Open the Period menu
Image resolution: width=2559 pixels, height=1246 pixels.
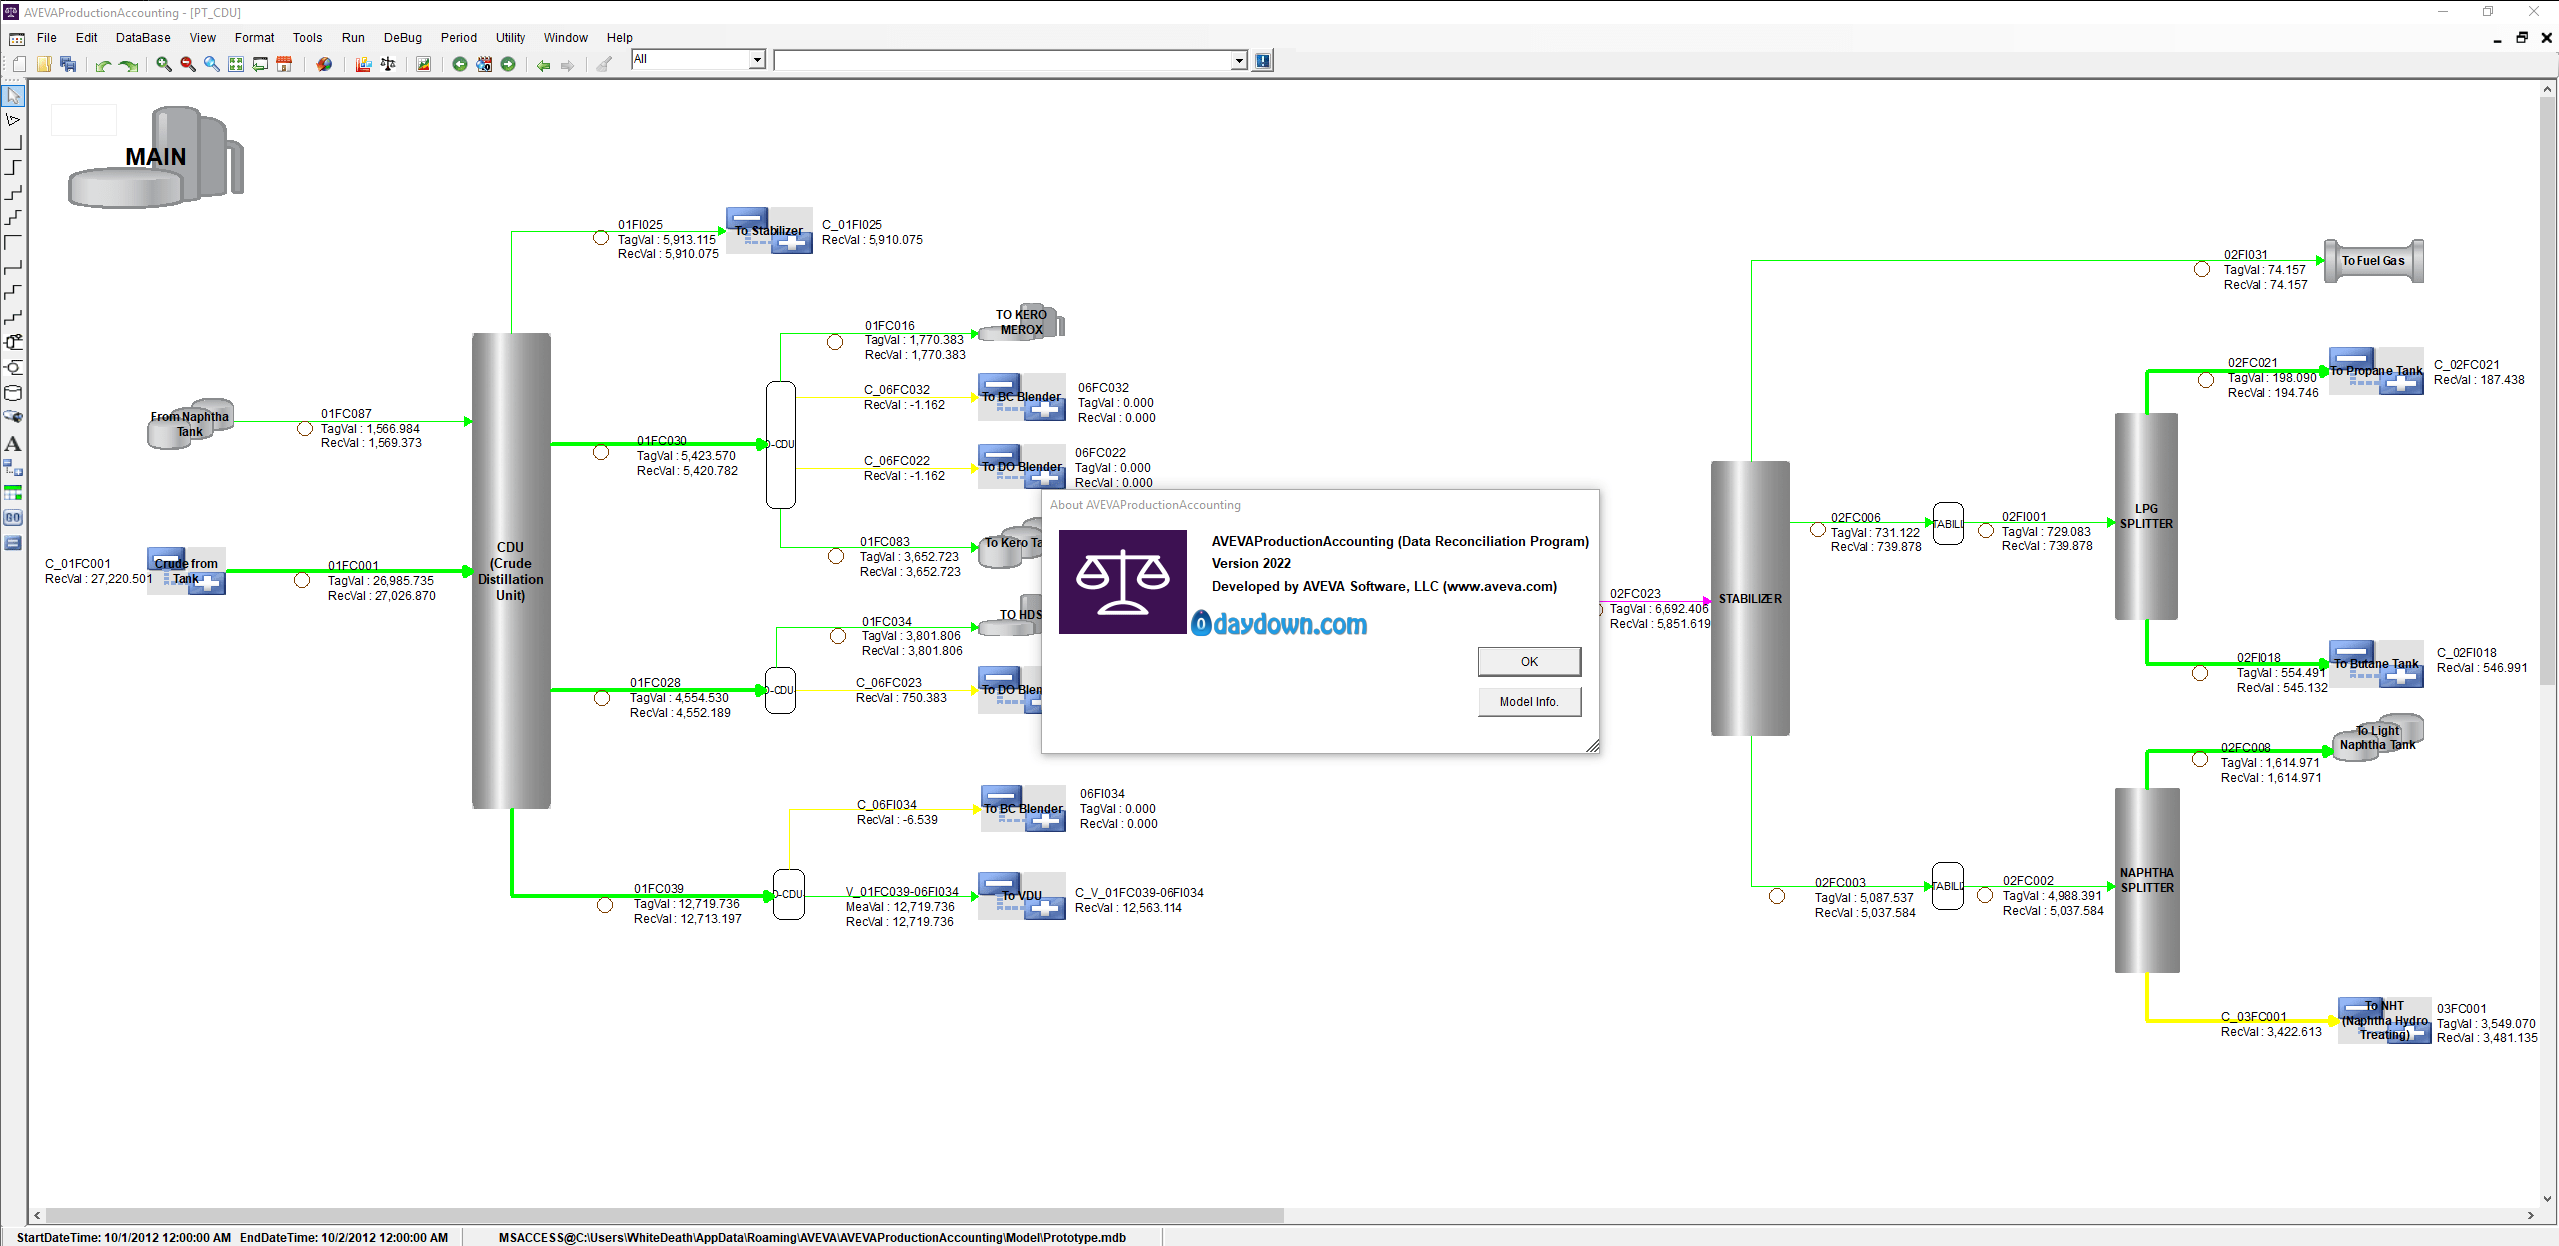(458, 38)
